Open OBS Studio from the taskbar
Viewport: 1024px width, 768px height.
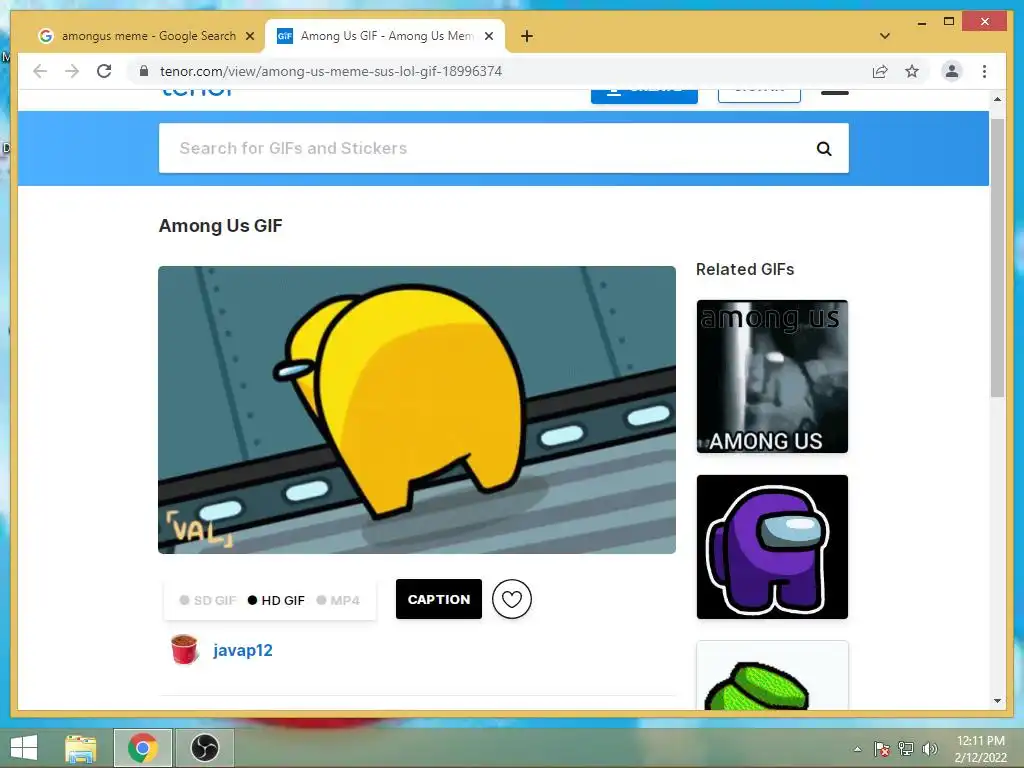pyautogui.click(x=204, y=748)
